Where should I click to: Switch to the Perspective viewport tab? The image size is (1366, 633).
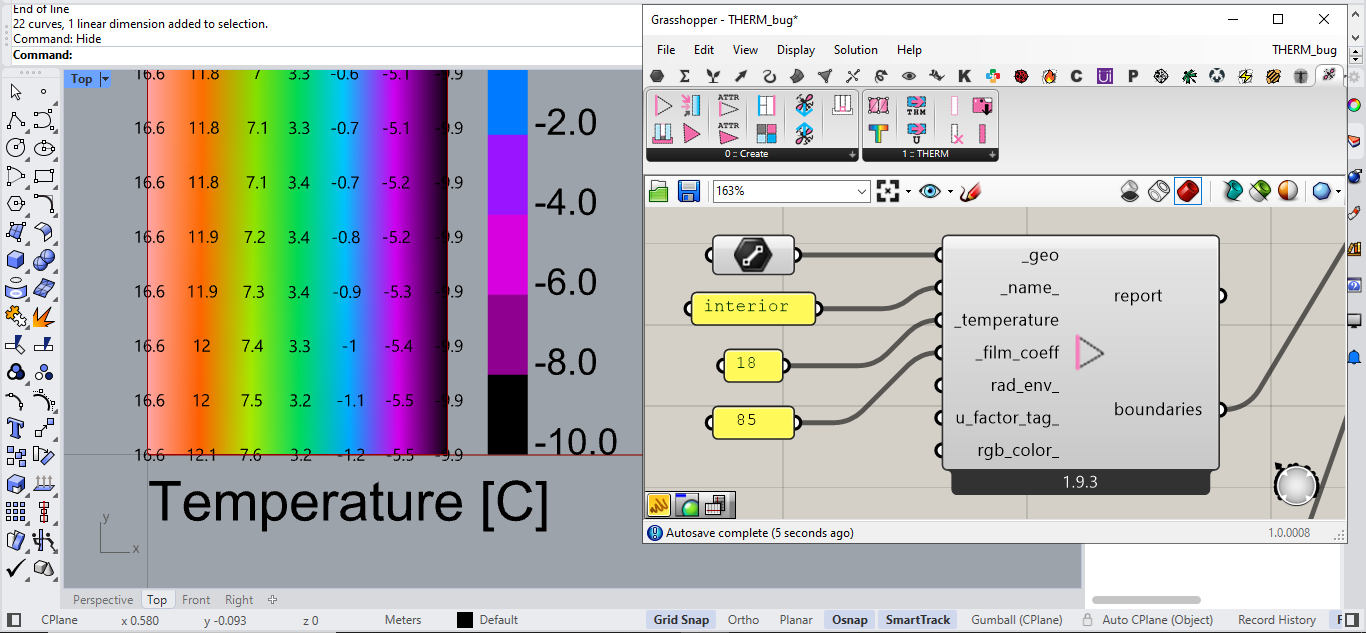tap(103, 600)
